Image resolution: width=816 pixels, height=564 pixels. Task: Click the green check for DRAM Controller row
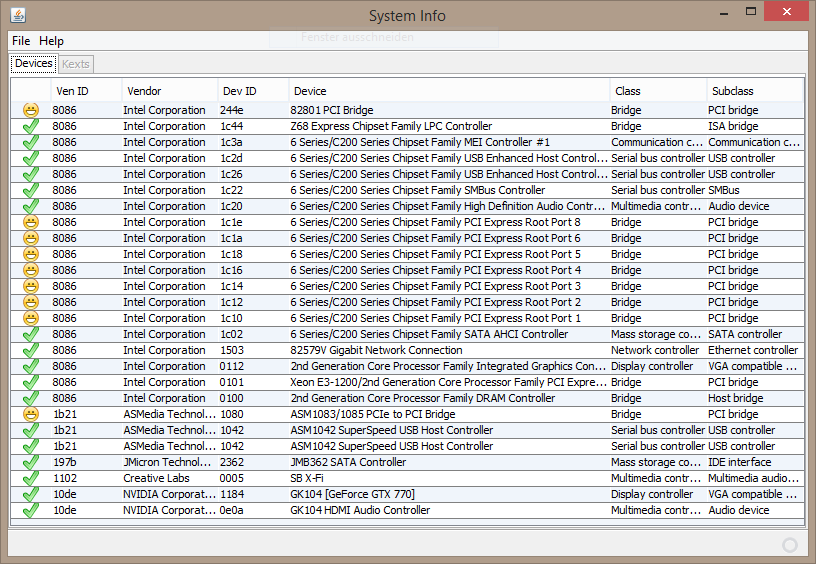coord(31,399)
